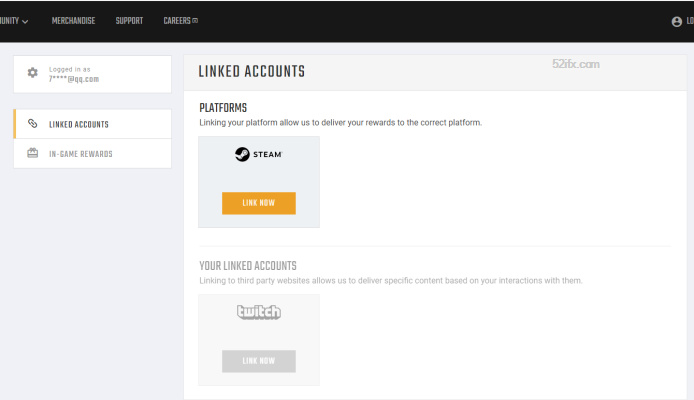Click the greyed Twitch Link Now button

click(x=259, y=361)
